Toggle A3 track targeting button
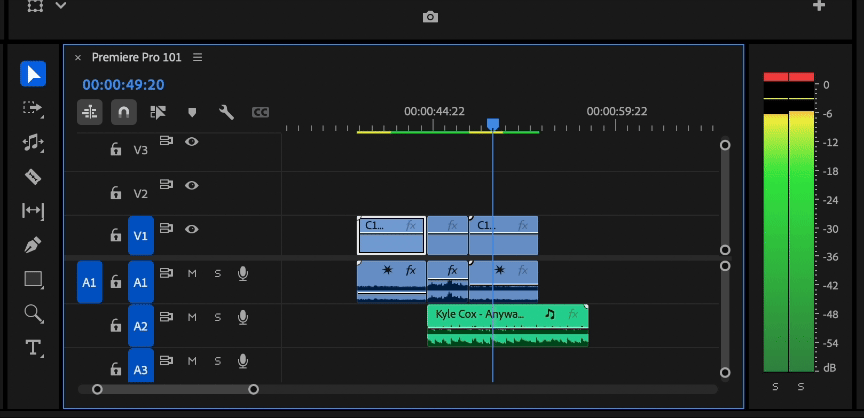This screenshot has height=418, width=864. (141, 366)
